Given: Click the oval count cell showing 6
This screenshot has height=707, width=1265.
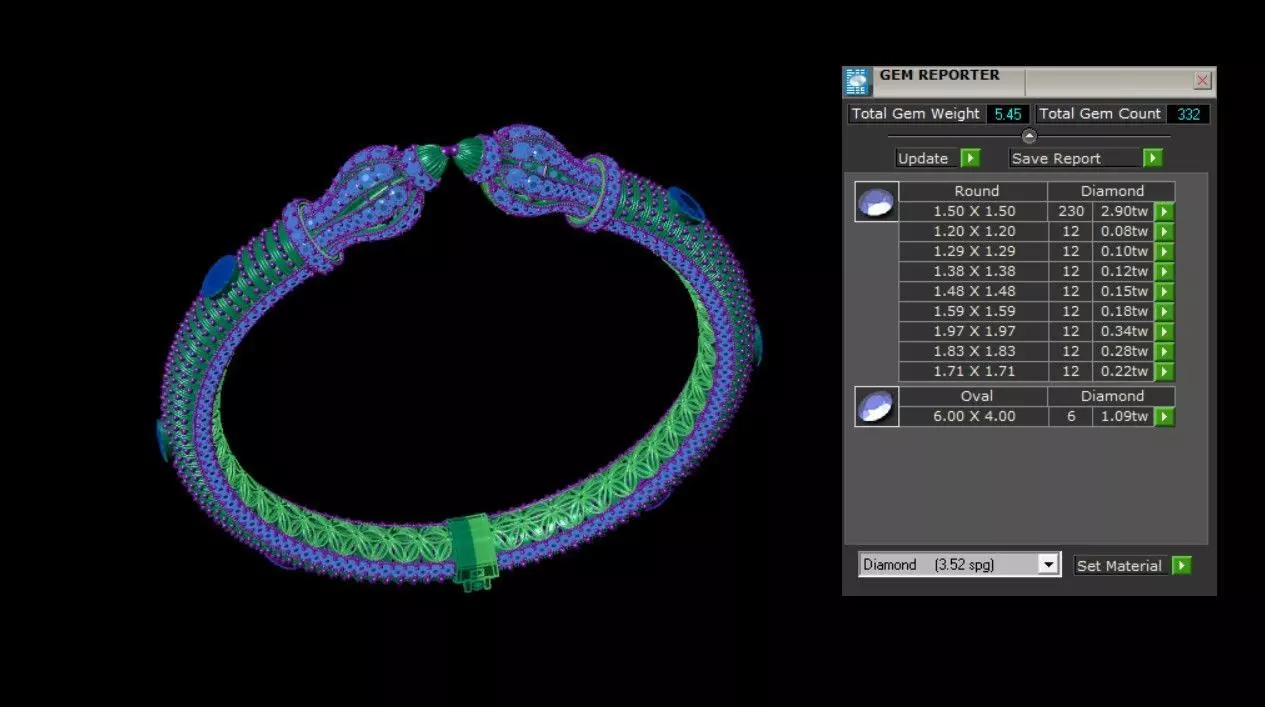Looking at the screenshot, I should pyautogui.click(x=1070, y=417).
